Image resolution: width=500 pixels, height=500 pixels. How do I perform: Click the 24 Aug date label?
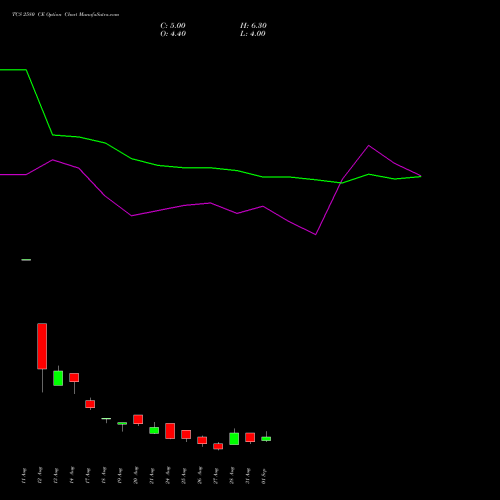tap(168, 476)
